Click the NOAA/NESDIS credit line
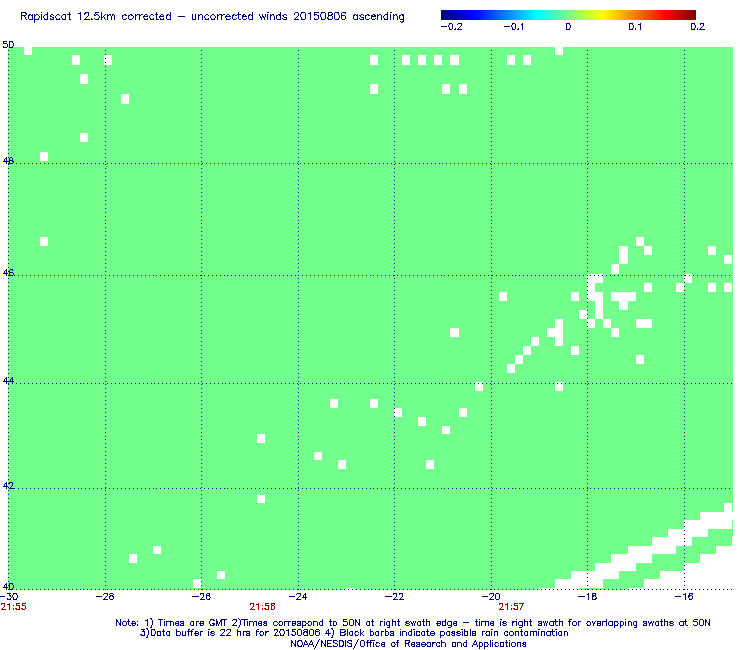 [x=408, y=644]
